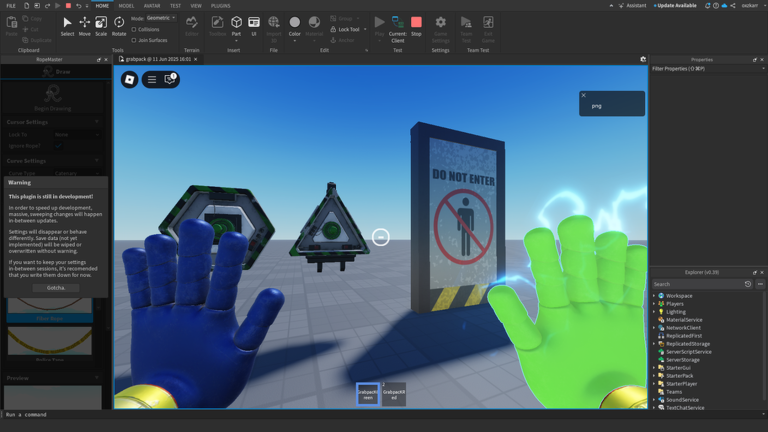This screenshot has width=768, height=432.
Task: Select SoundService in Explorer
Action: (682, 400)
